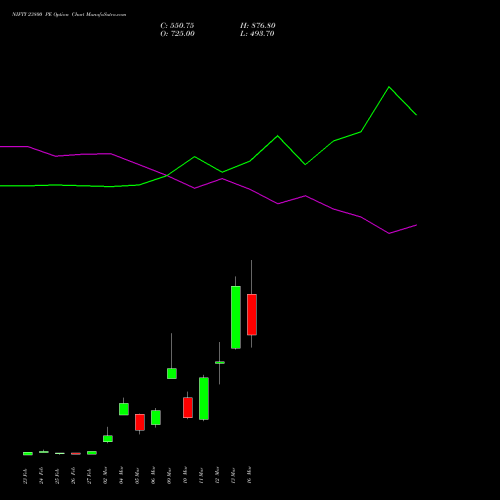Click the 11 Mar date label
Screen dimensions: 500x500
pyautogui.click(x=202, y=475)
